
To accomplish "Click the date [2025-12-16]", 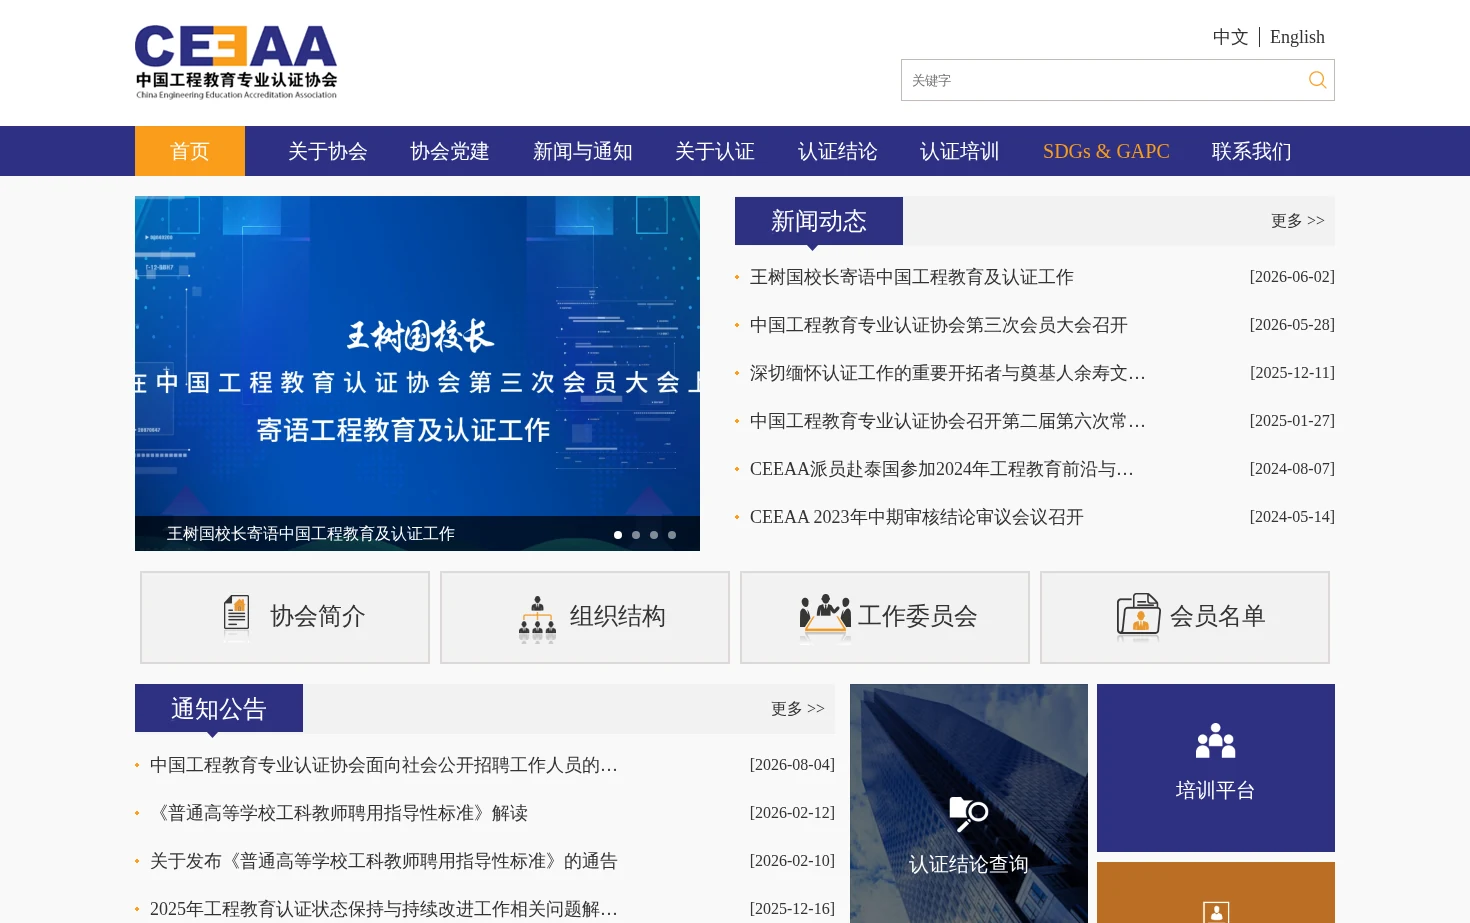I will tap(792, 909).
